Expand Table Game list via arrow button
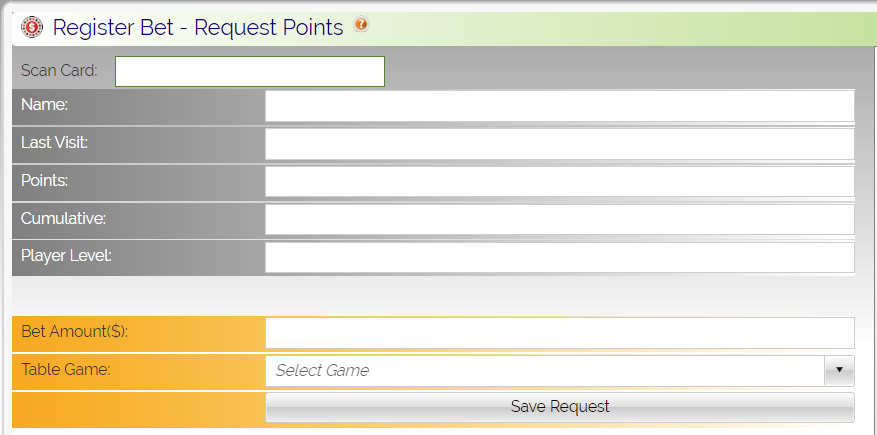The image size is (877, 435). (839, 371)
